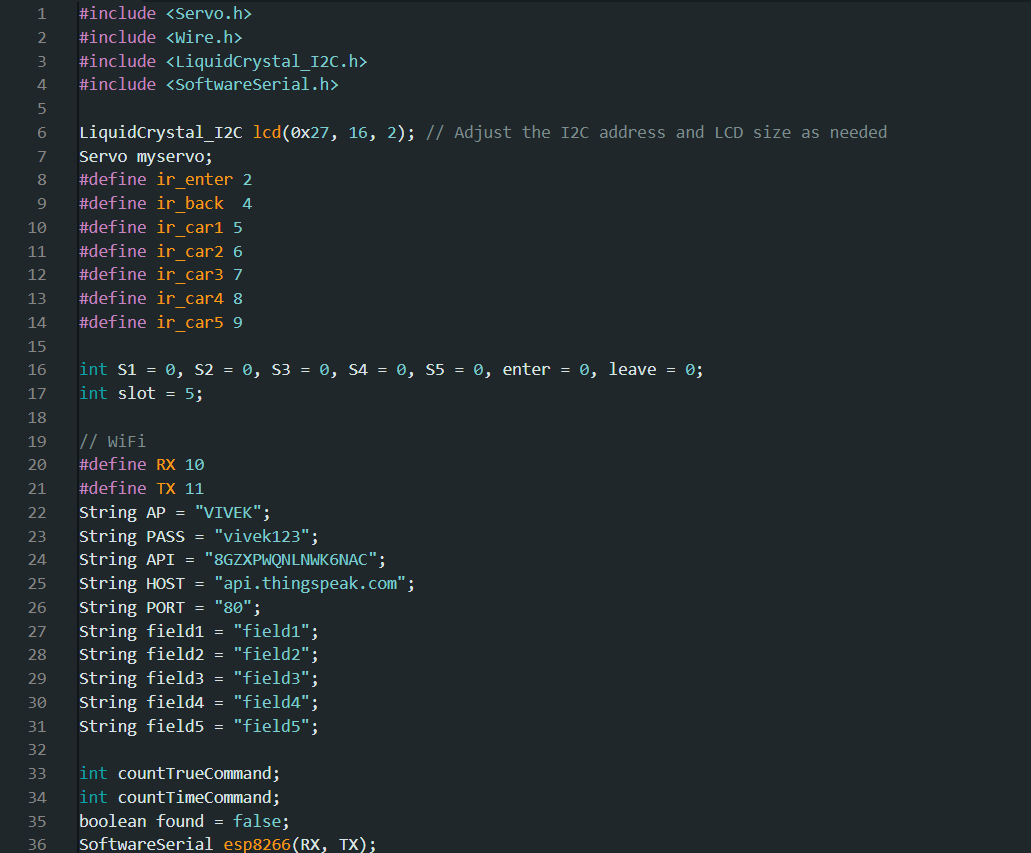Image resolution: width=1031 pixels, height=853 pixels.
Task: Click the ir_back macro name
Action: click(x=190, y=204)
